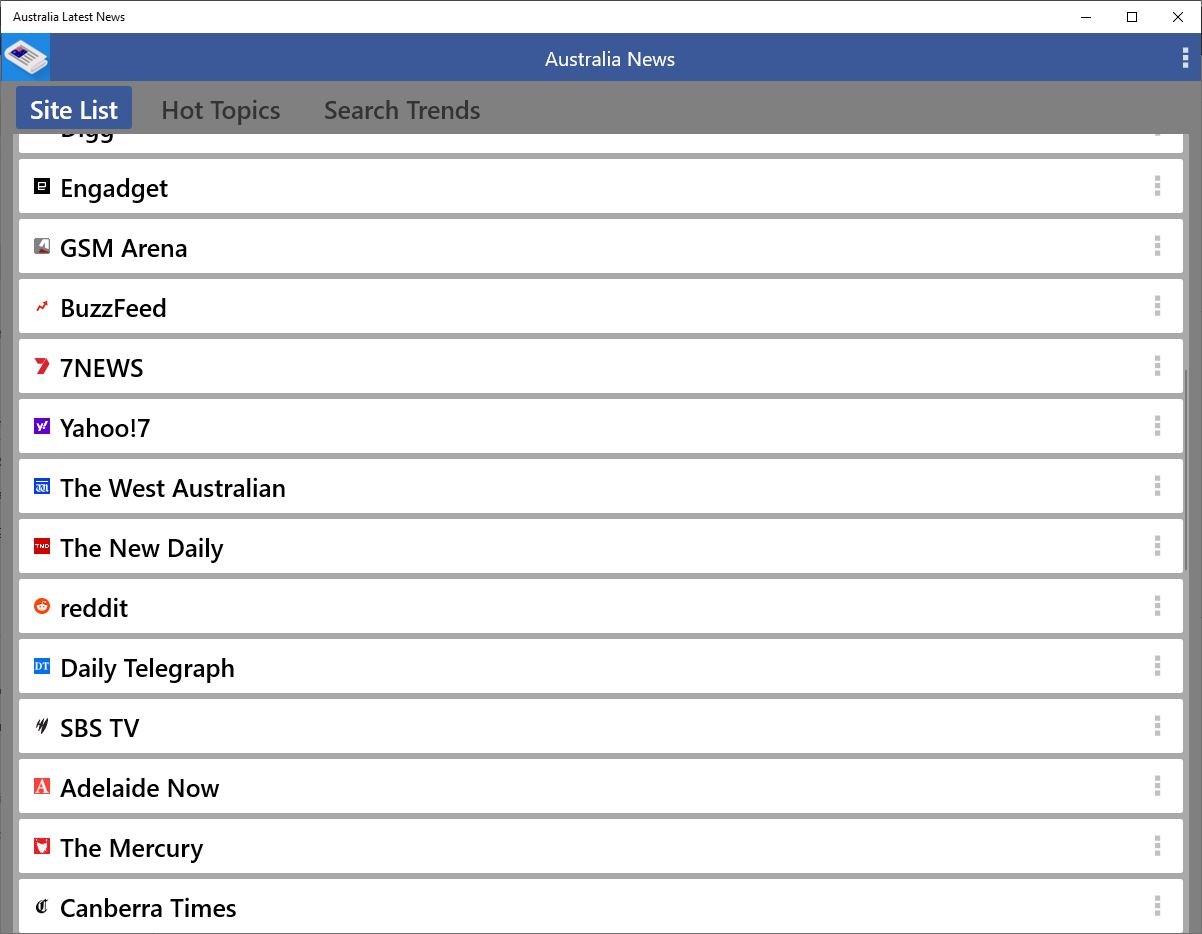This screenshot has width=1202, height=934.
Task: Maximize the Australia Latest News window
Action: click(x=1132, y=17)
